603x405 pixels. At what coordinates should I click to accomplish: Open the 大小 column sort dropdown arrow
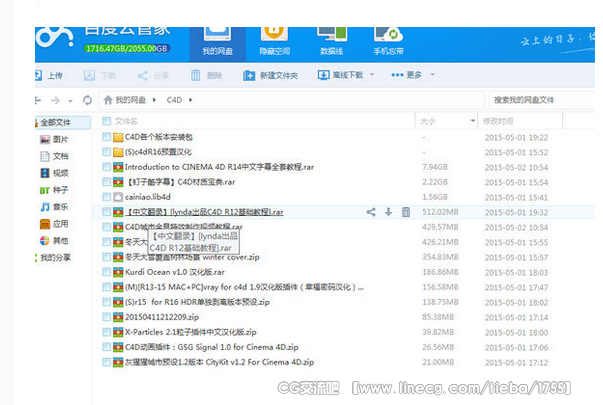pos(473,121)
